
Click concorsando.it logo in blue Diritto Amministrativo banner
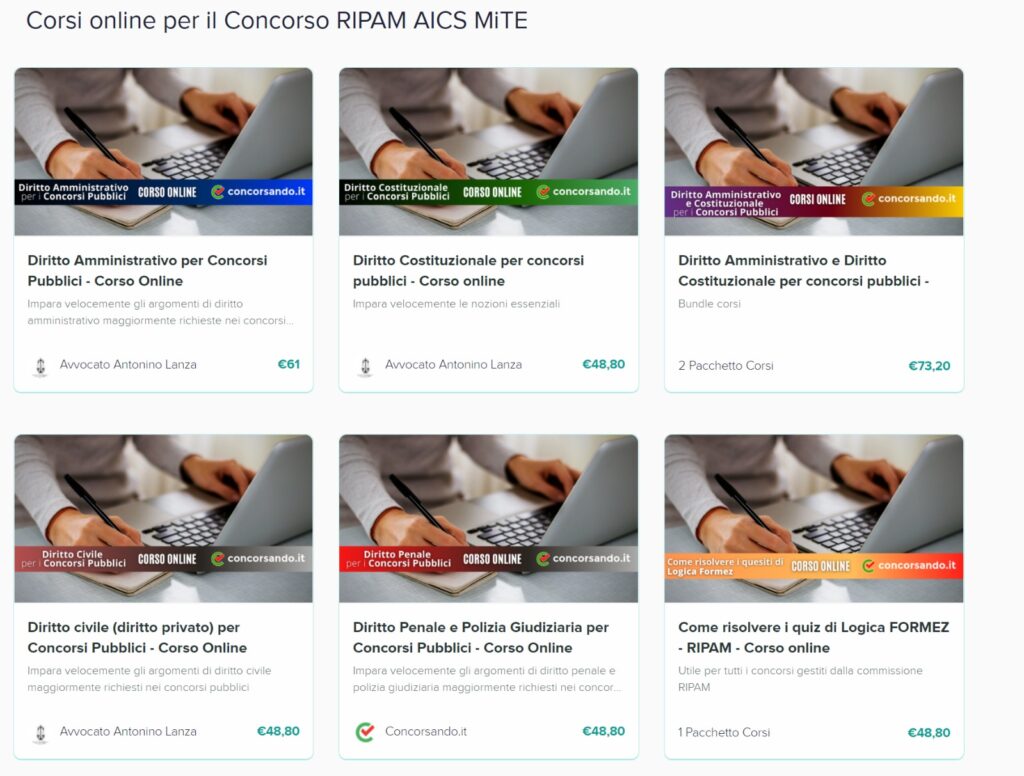259,191
